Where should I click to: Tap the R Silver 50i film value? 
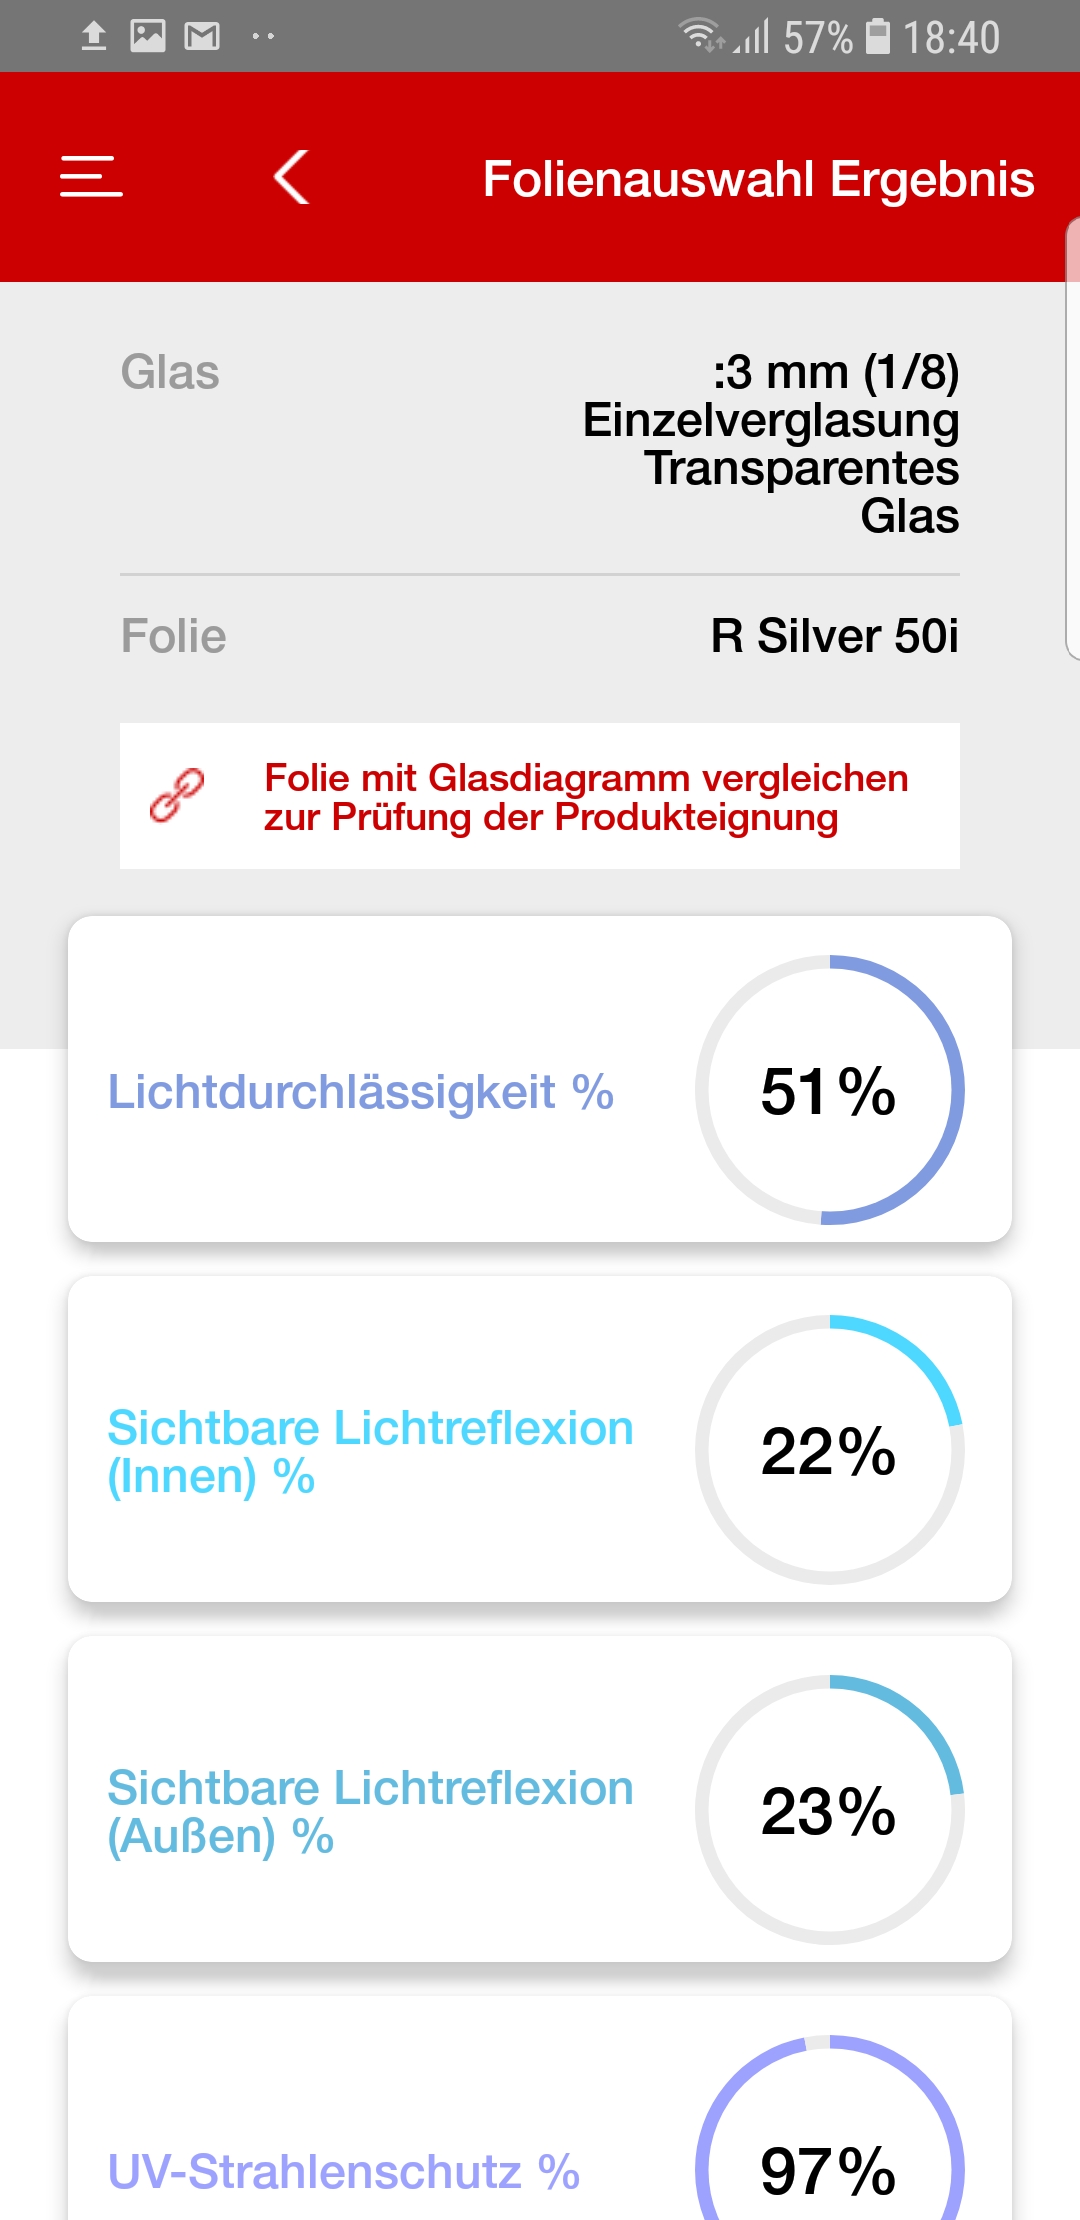click(834, 636)
